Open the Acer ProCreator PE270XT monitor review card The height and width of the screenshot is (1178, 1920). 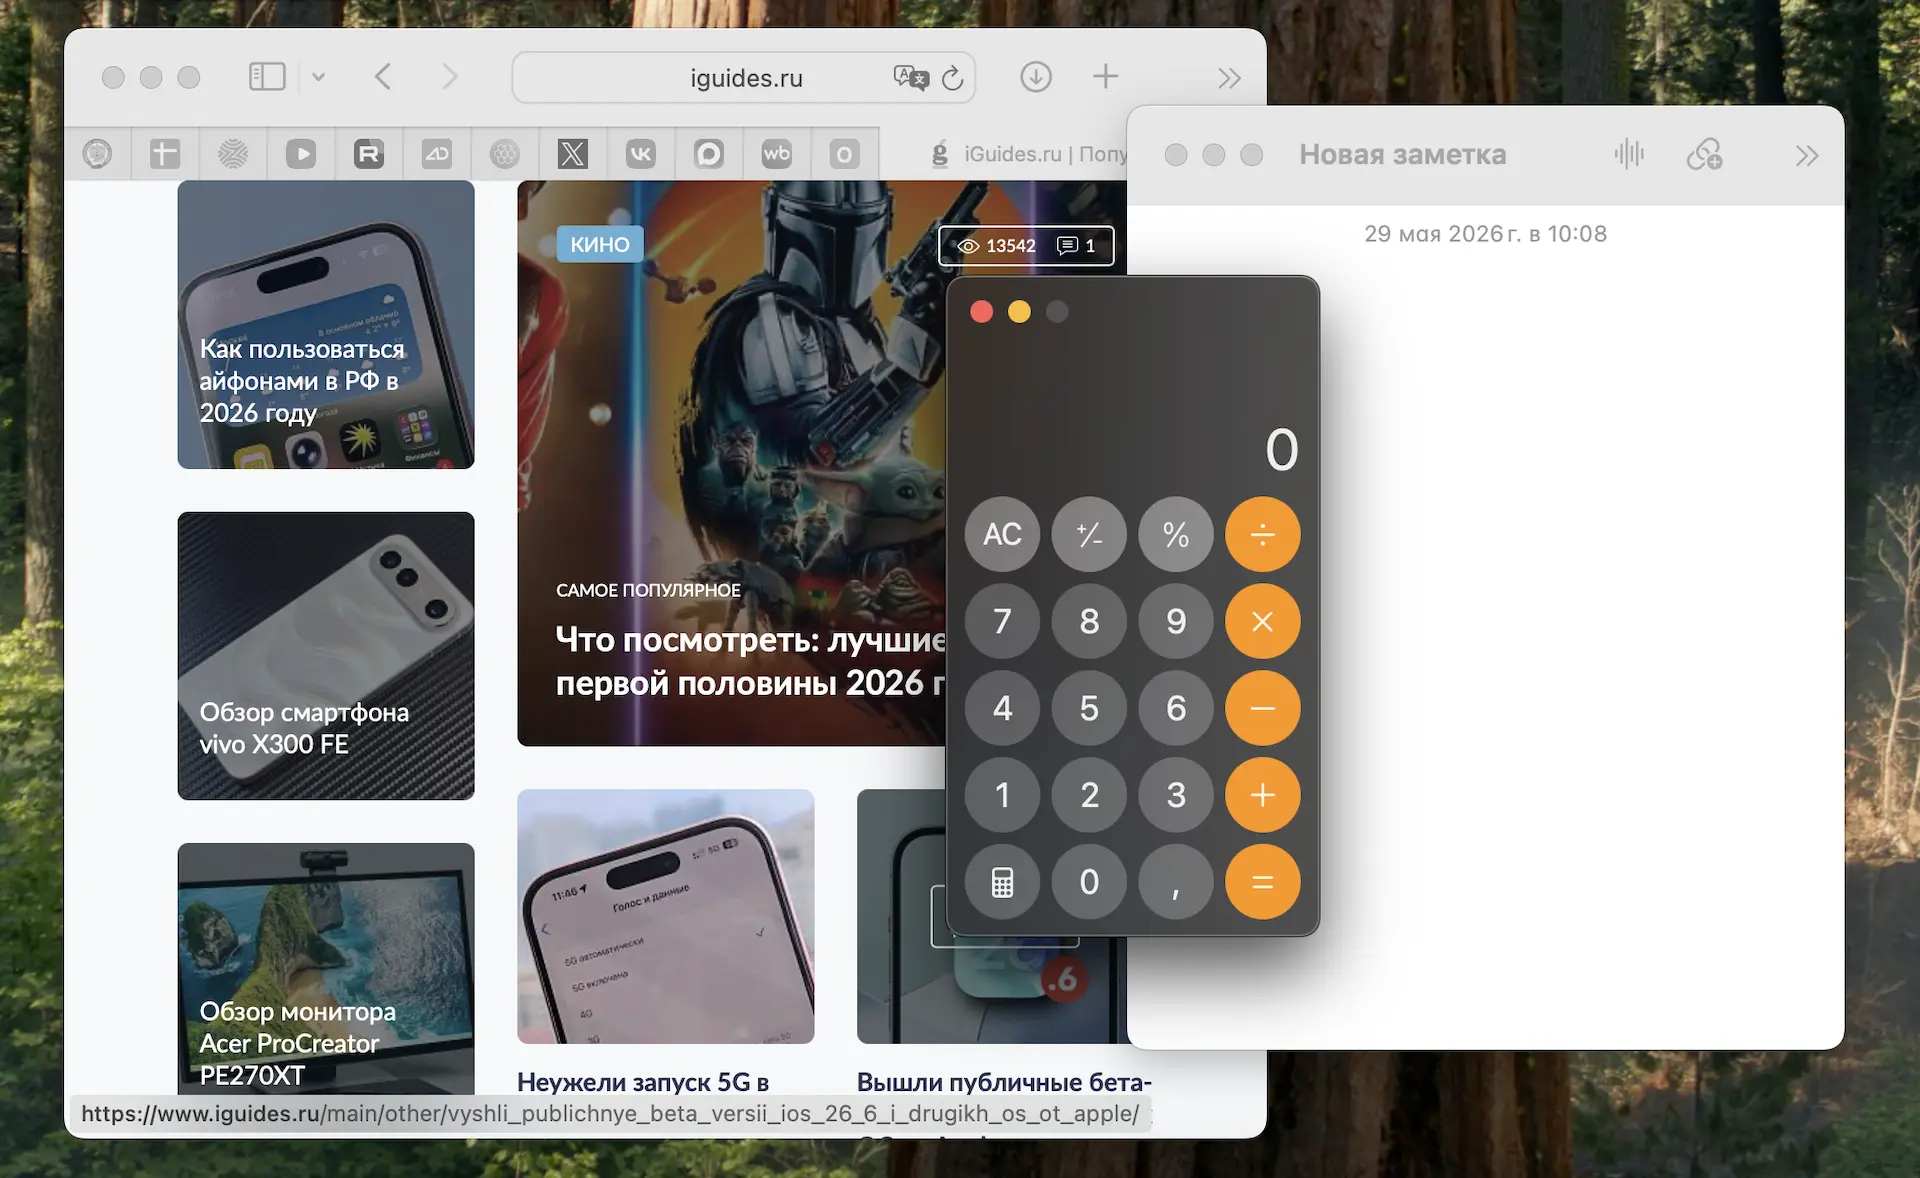pyautogui.click(x=326, y=968)
